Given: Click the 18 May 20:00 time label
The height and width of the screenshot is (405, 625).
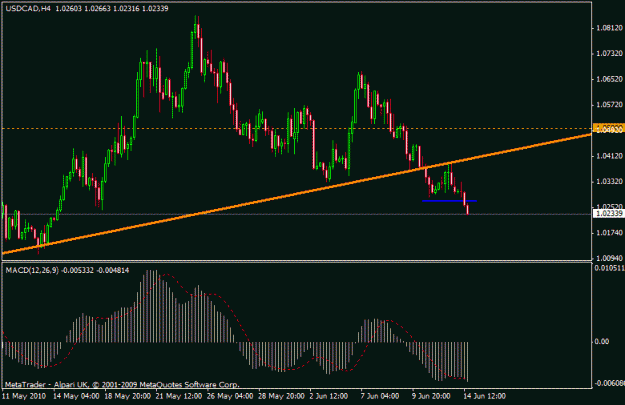Looking at the screenshot, I should tap(128, 396).
